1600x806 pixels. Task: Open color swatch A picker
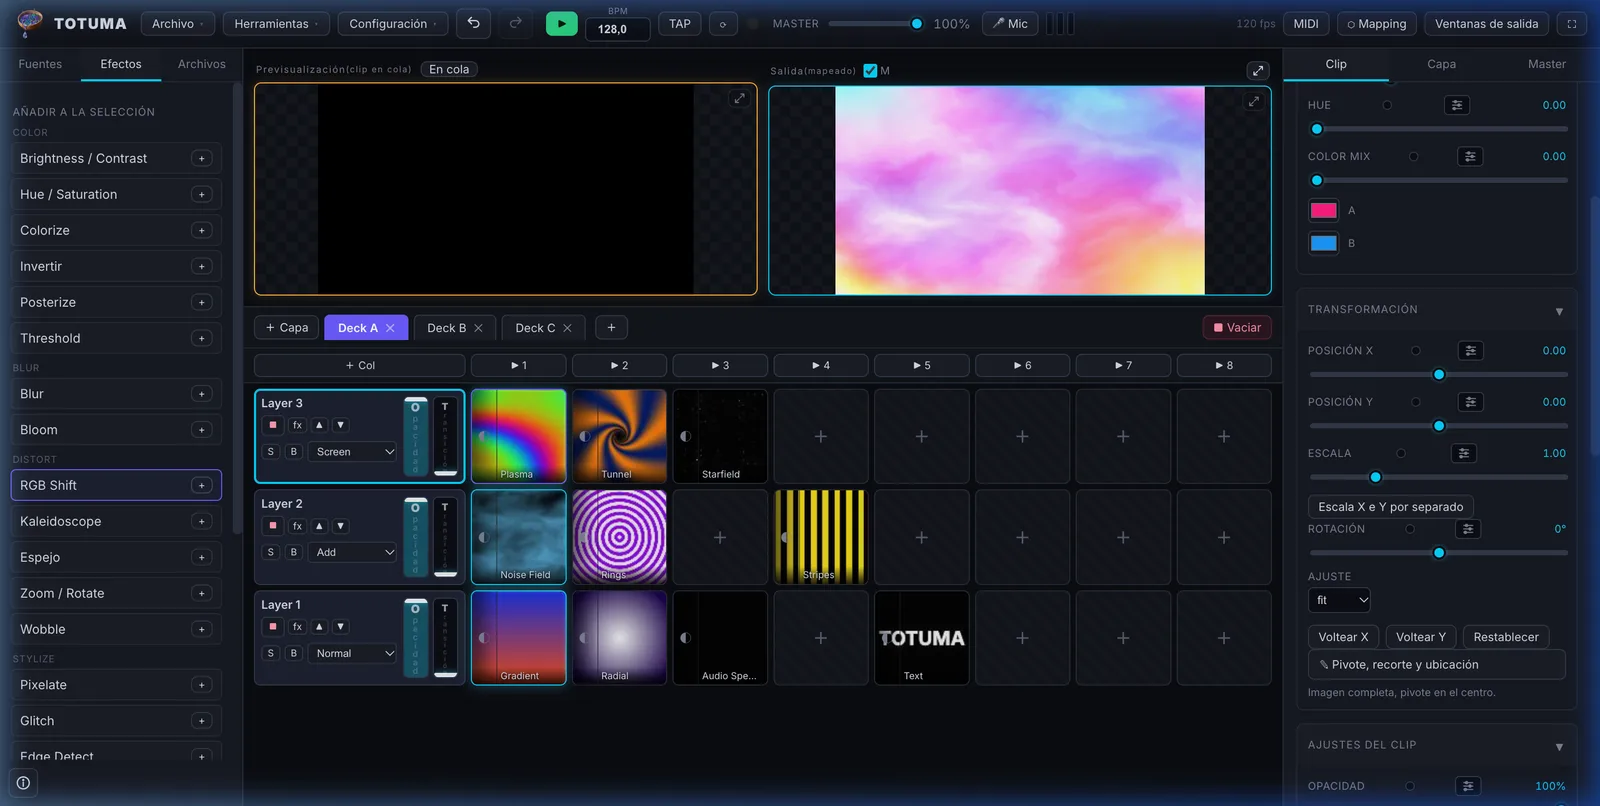coord(1323,210)
